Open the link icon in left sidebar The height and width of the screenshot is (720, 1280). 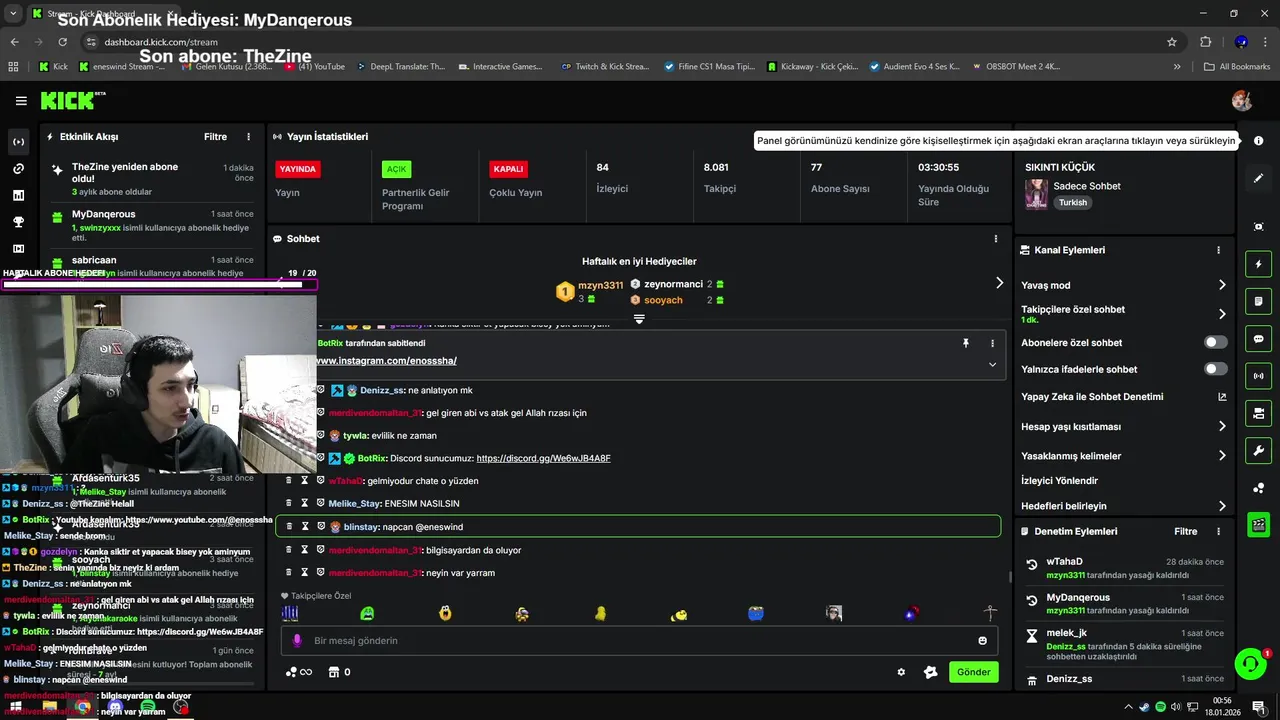tap(18, 169)
